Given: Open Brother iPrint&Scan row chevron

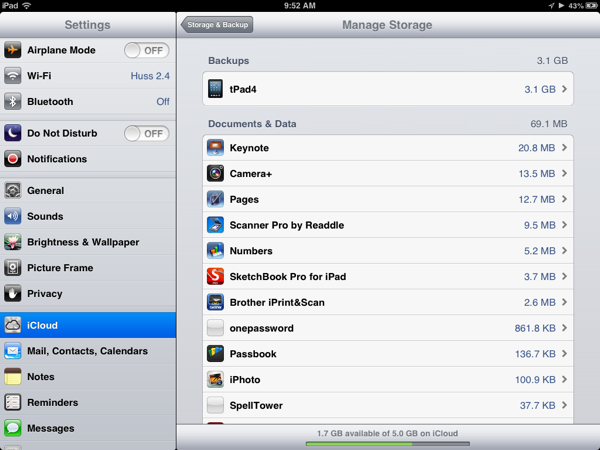Looking at the screenshot, I should [x=564, y=302].
